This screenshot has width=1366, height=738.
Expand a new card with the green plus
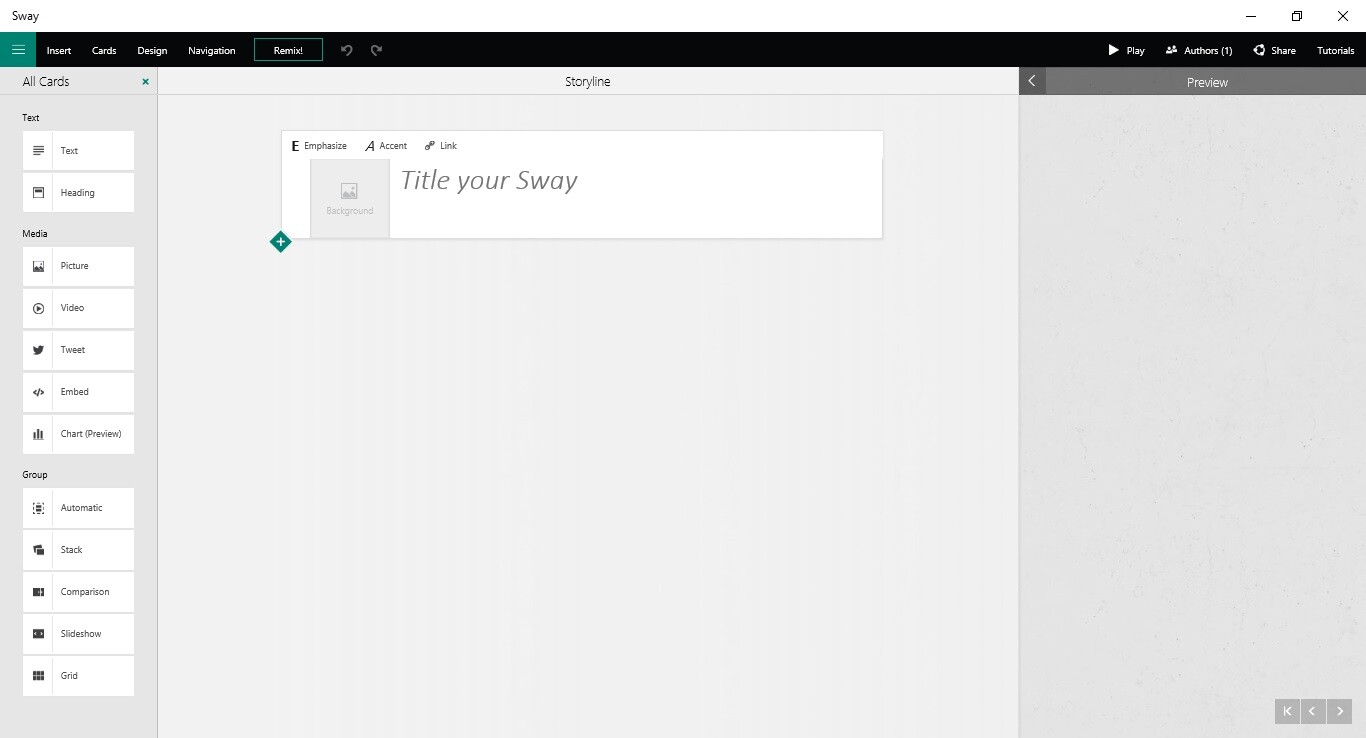(281, 241)
